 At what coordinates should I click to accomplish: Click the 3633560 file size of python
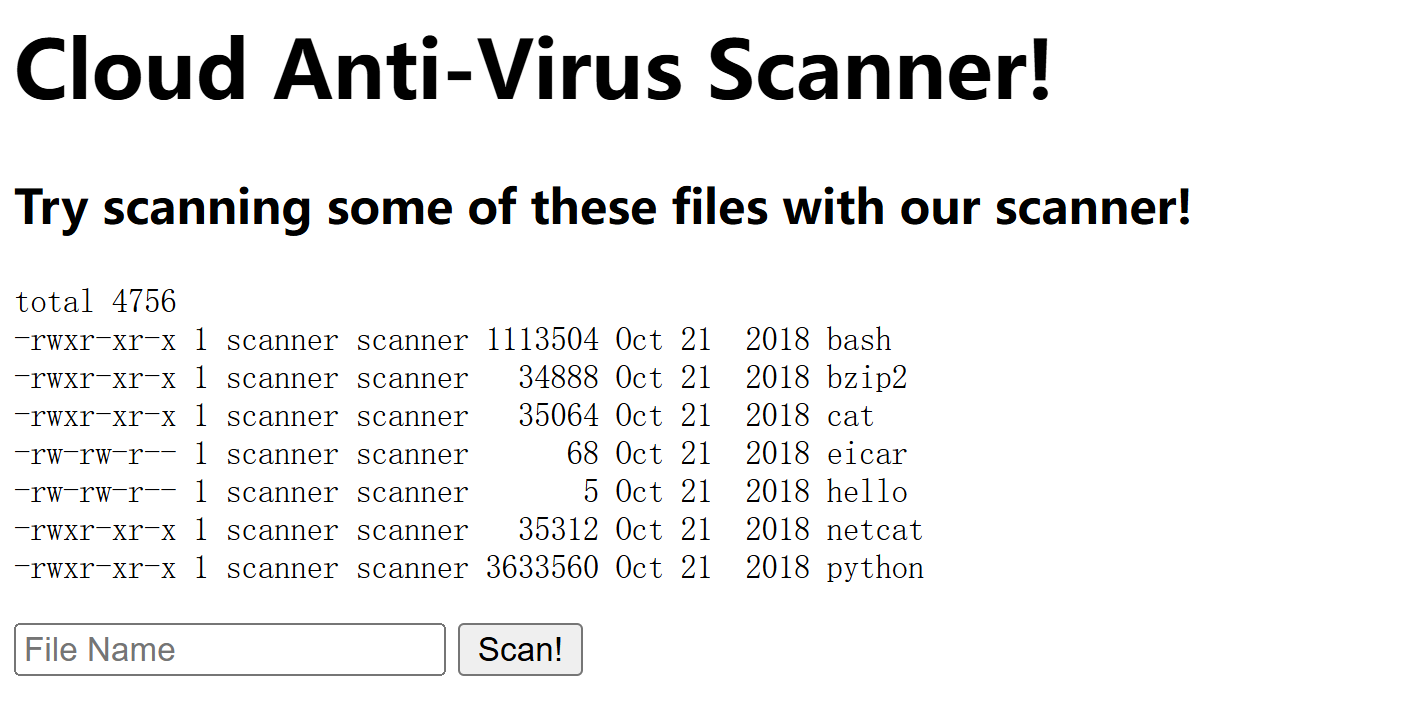tap(543, 568)
